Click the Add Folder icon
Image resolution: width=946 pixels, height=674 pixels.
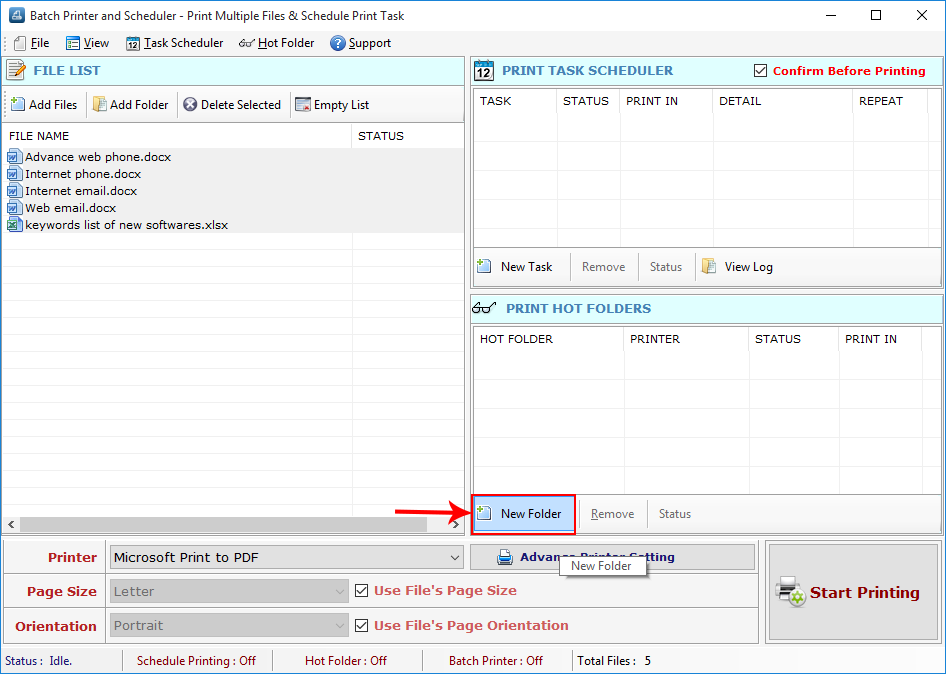99,104
